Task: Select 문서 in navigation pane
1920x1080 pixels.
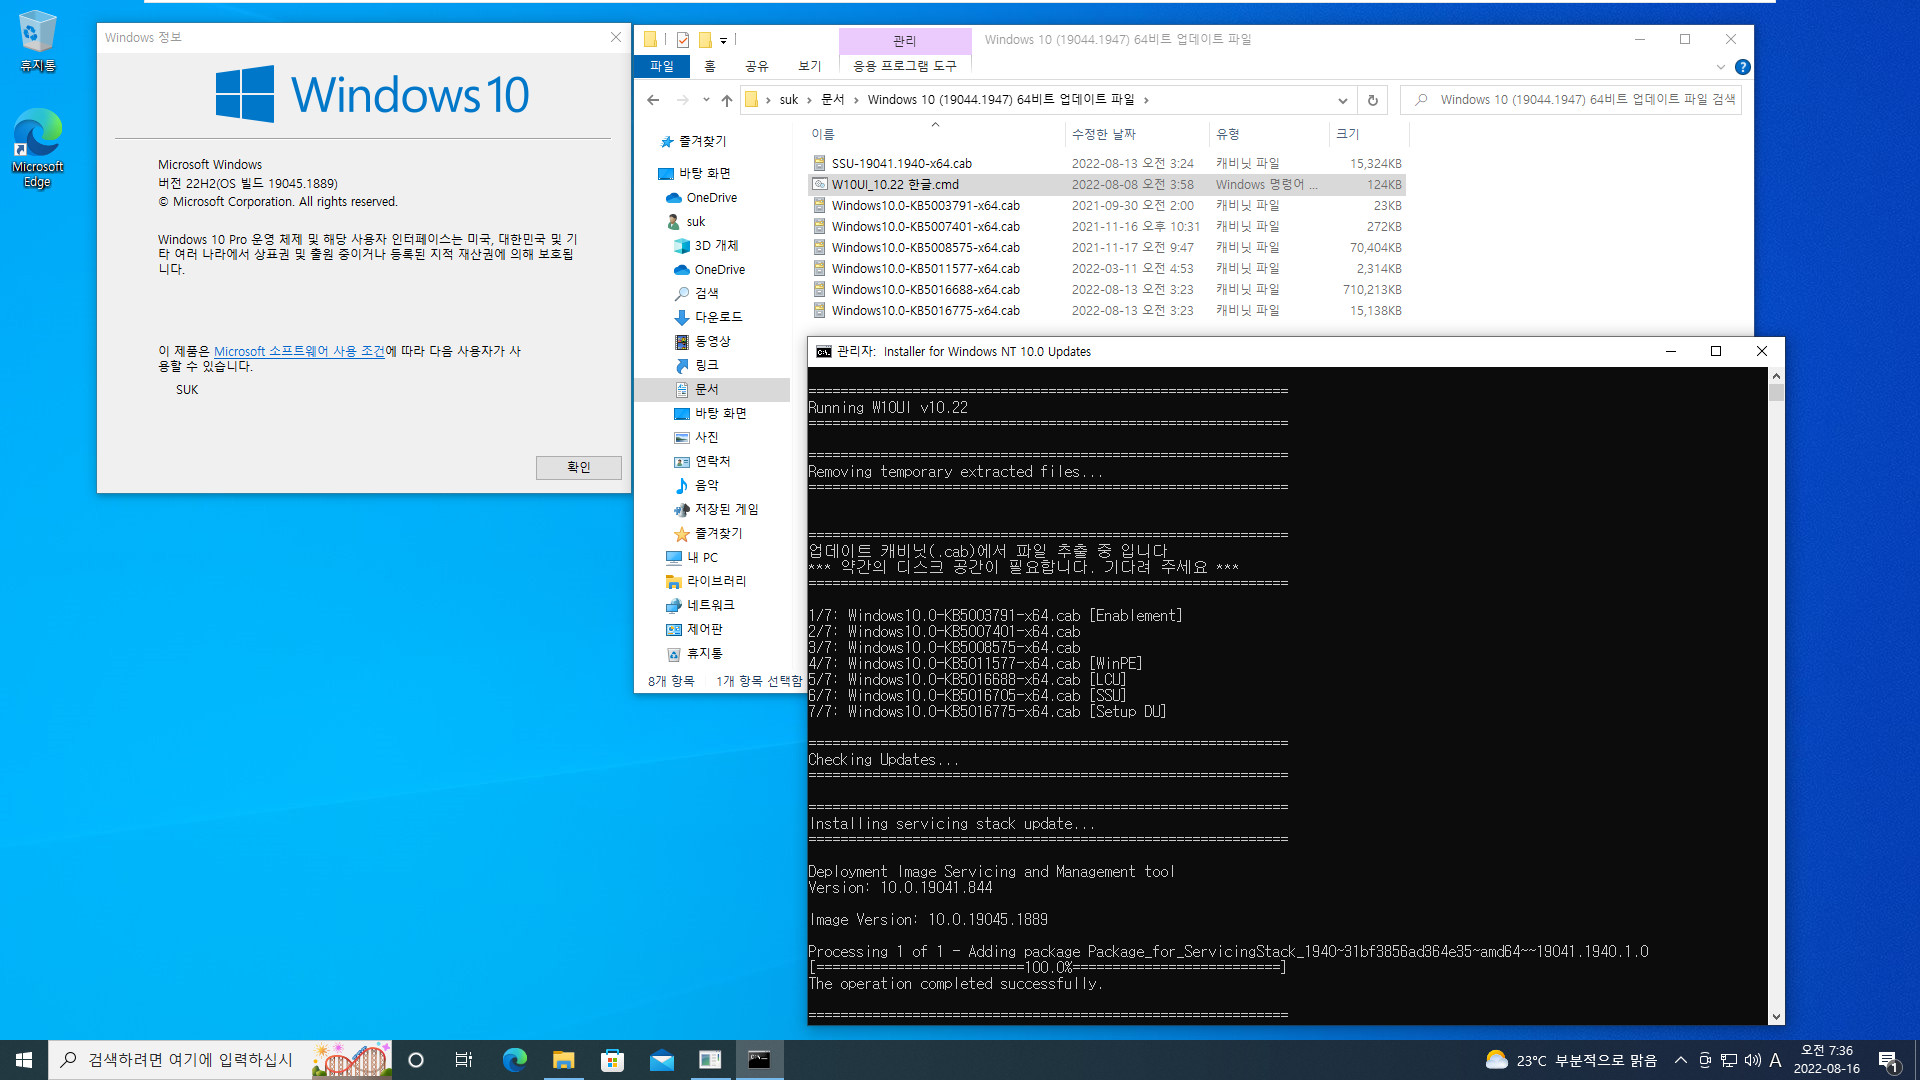Action: pyautogui.click(x=712, y=389)
